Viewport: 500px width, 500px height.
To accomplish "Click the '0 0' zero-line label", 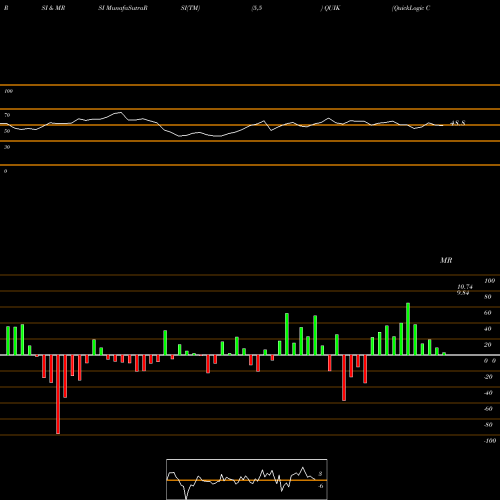I will tap(490, 361).
